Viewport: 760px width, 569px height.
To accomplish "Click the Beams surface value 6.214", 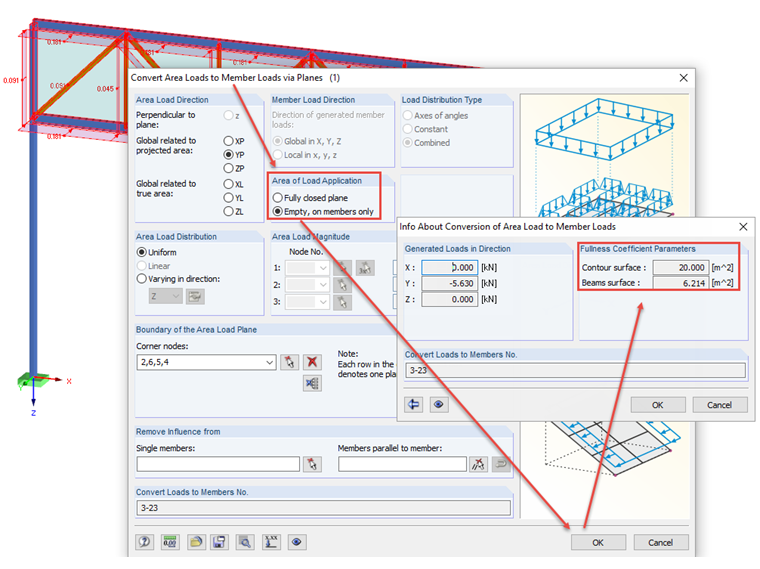I will [681, 283].
